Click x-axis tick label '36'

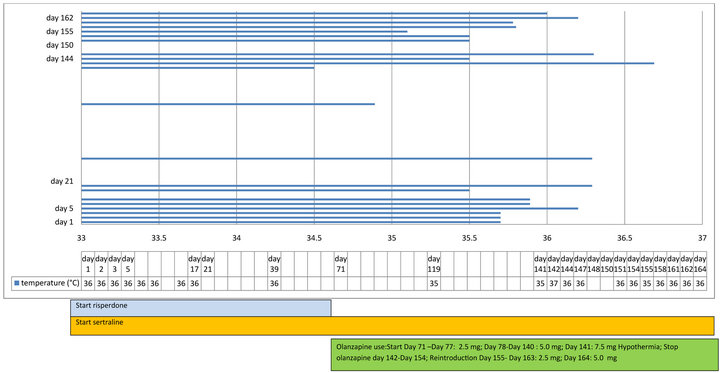pyautogui.click(x=547, y=238)
